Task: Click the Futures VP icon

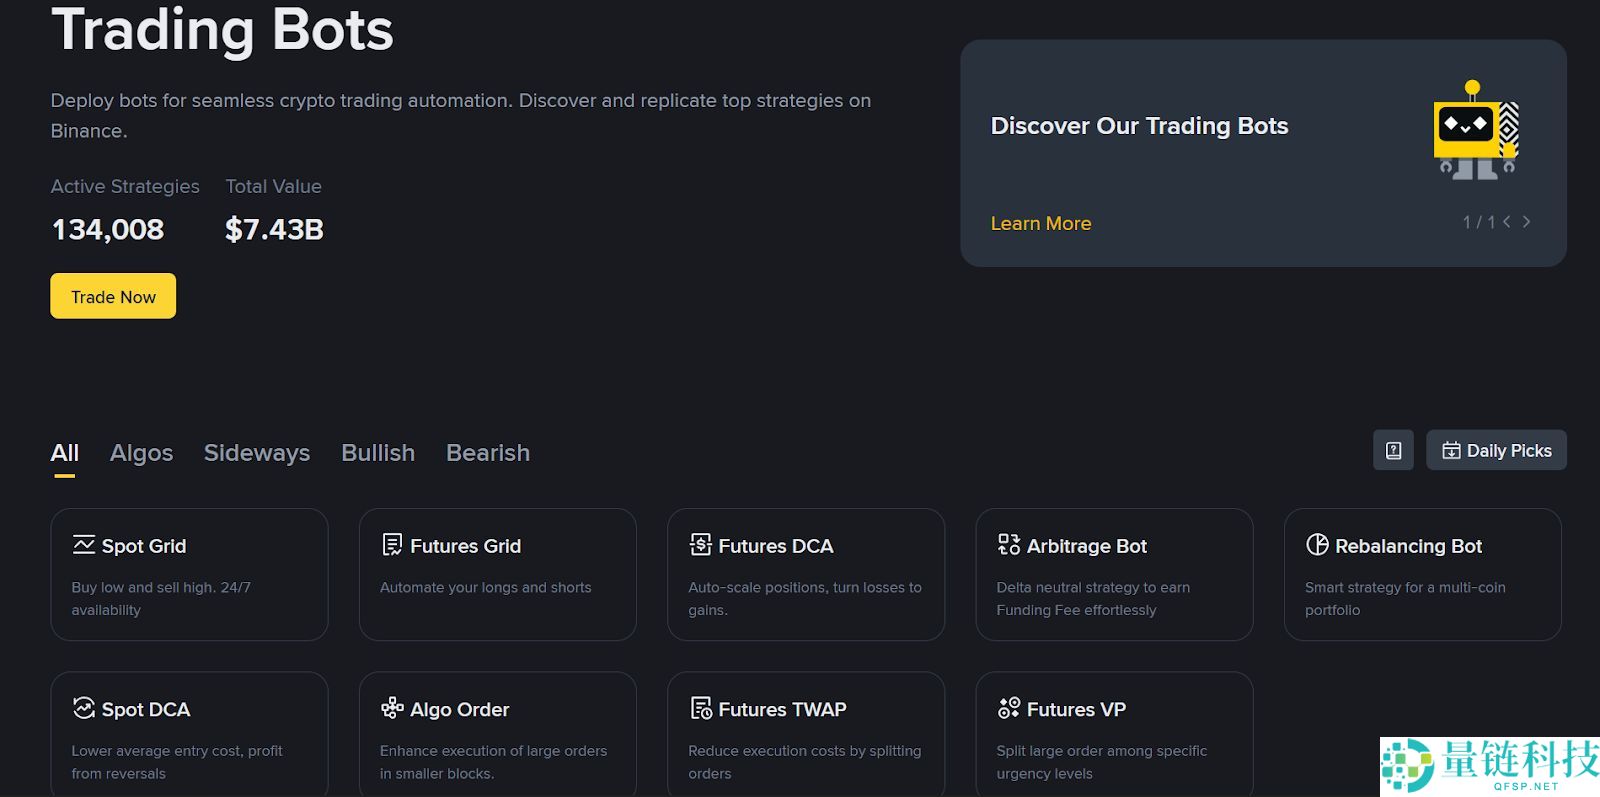Action: tap(1008, 708)
